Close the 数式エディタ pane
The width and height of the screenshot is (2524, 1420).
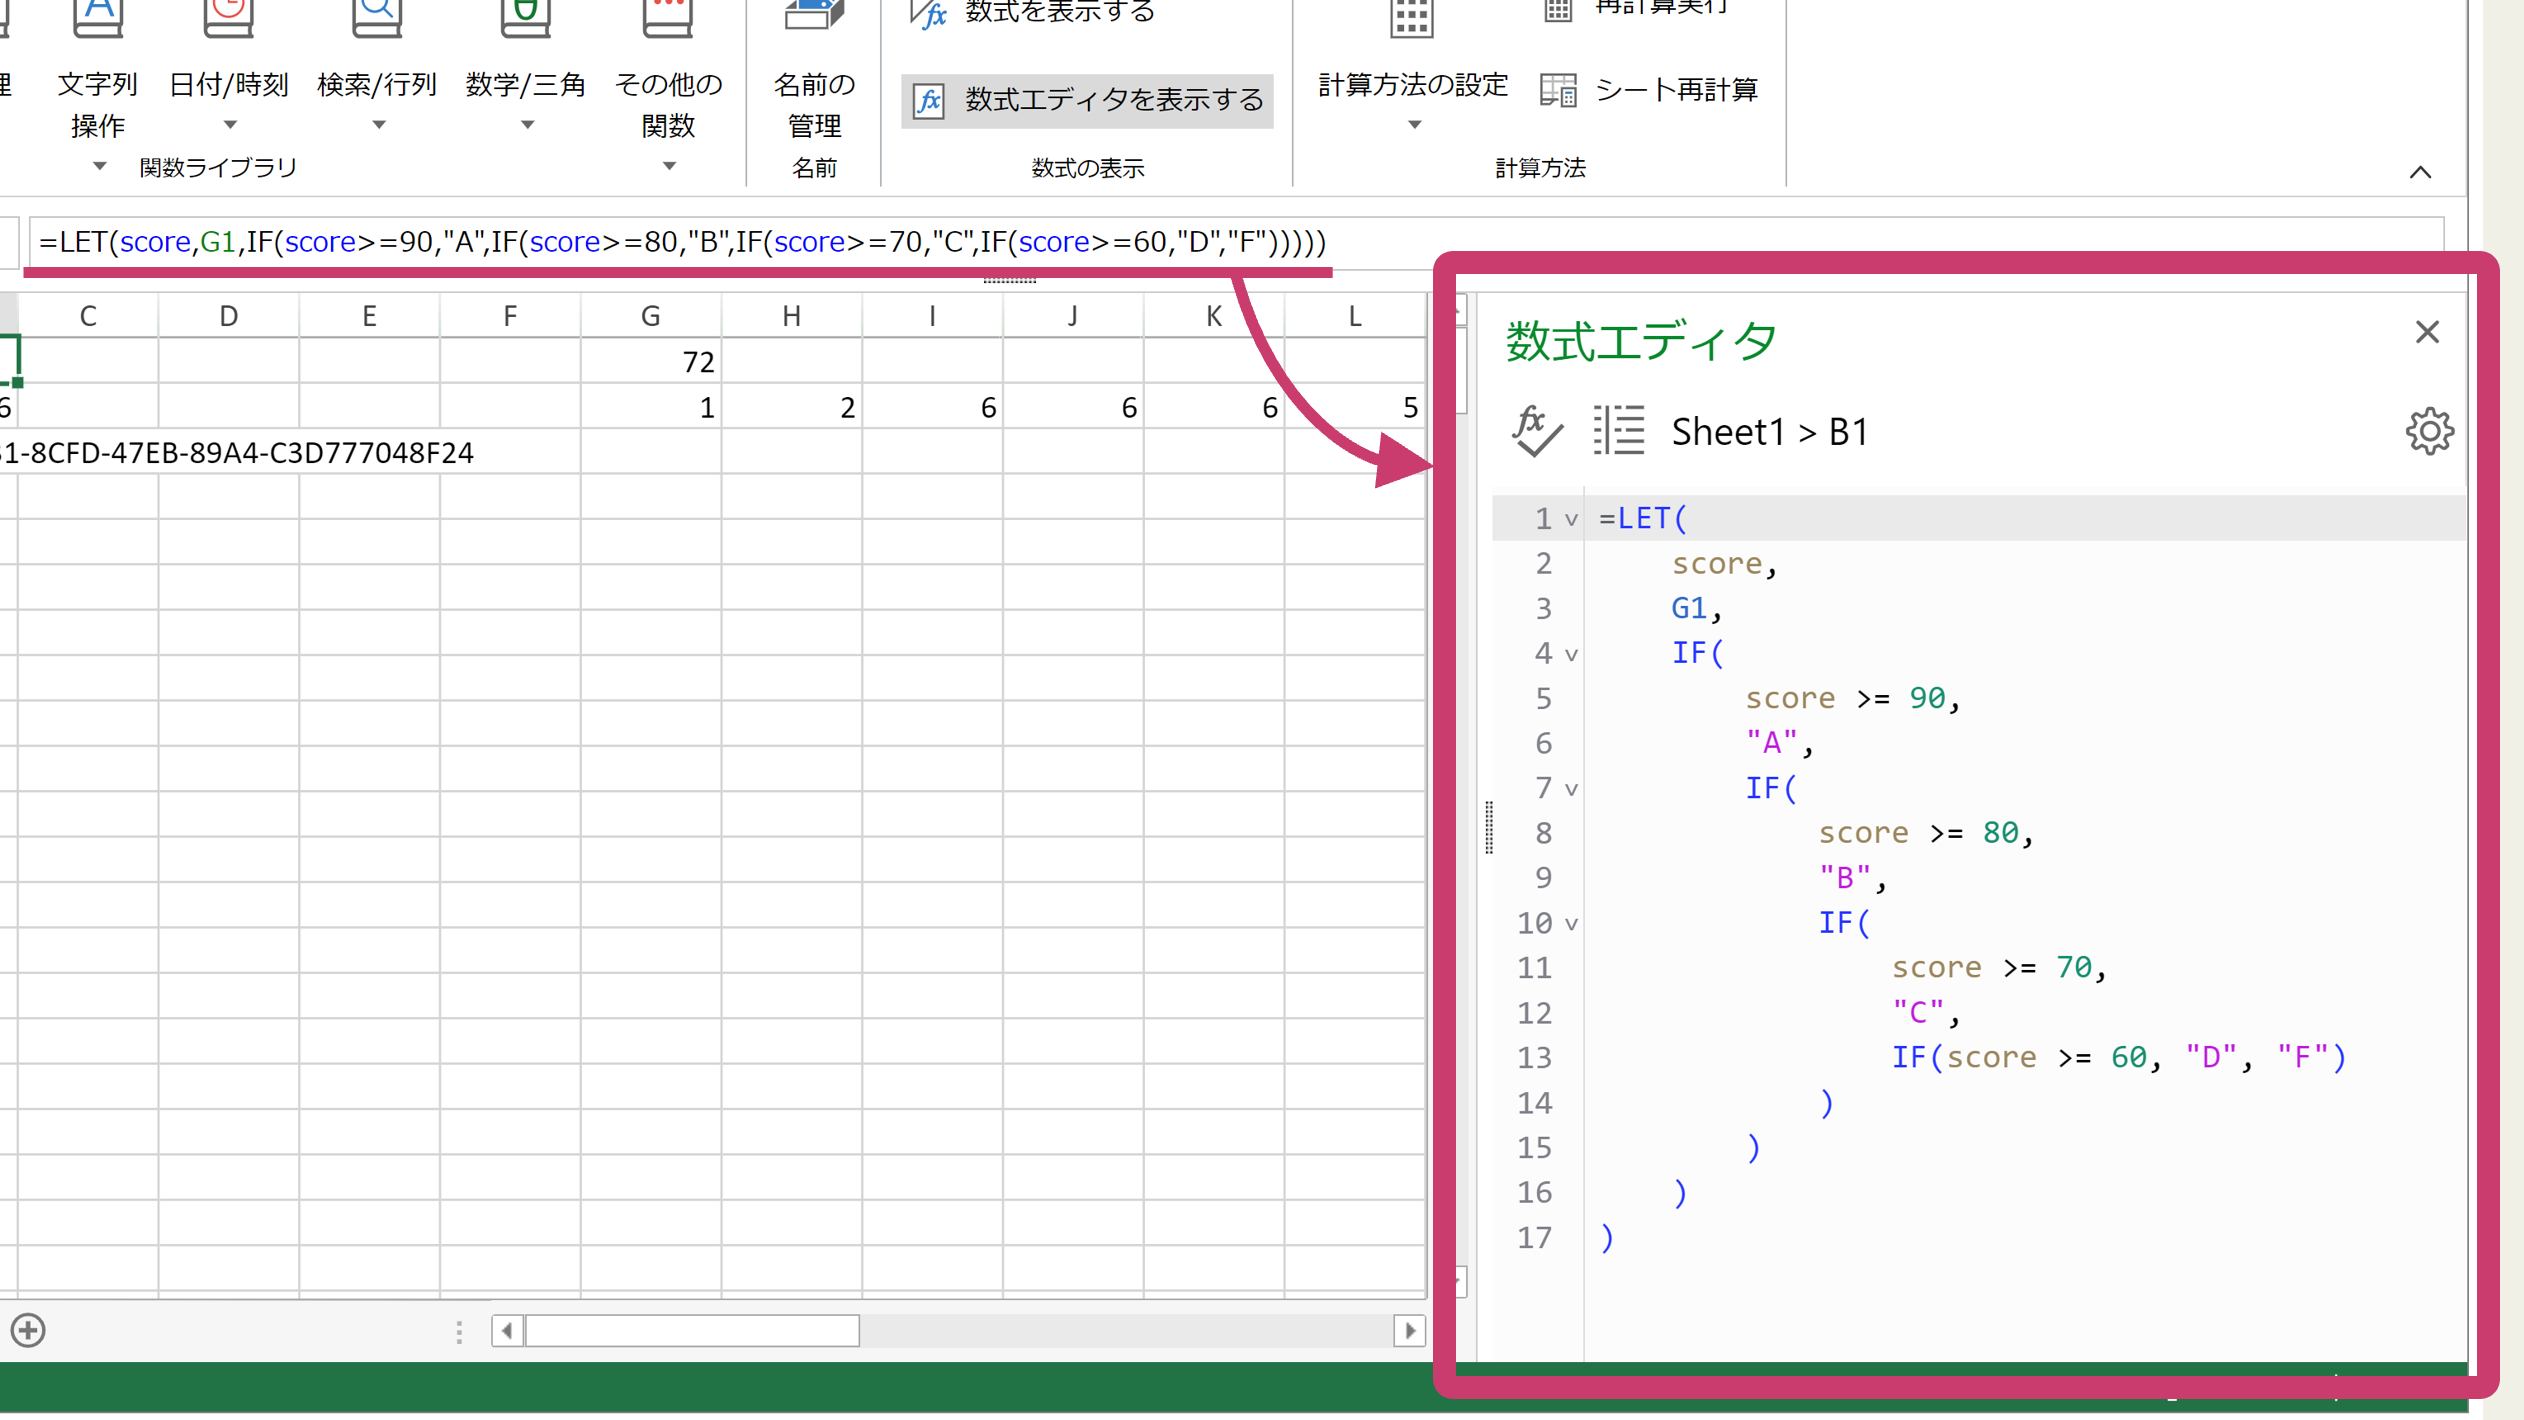coord(2427,332)
